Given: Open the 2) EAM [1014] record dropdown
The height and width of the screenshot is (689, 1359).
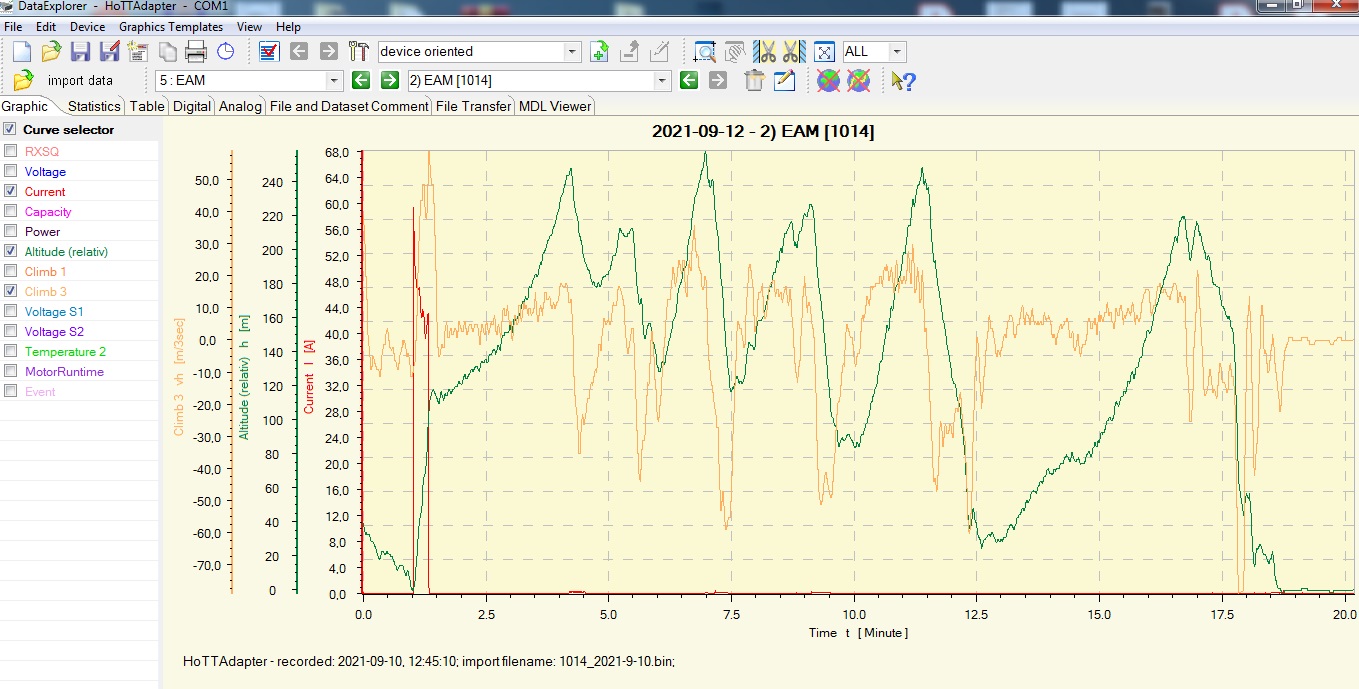Looking at the screenshot, I should 661,81.
